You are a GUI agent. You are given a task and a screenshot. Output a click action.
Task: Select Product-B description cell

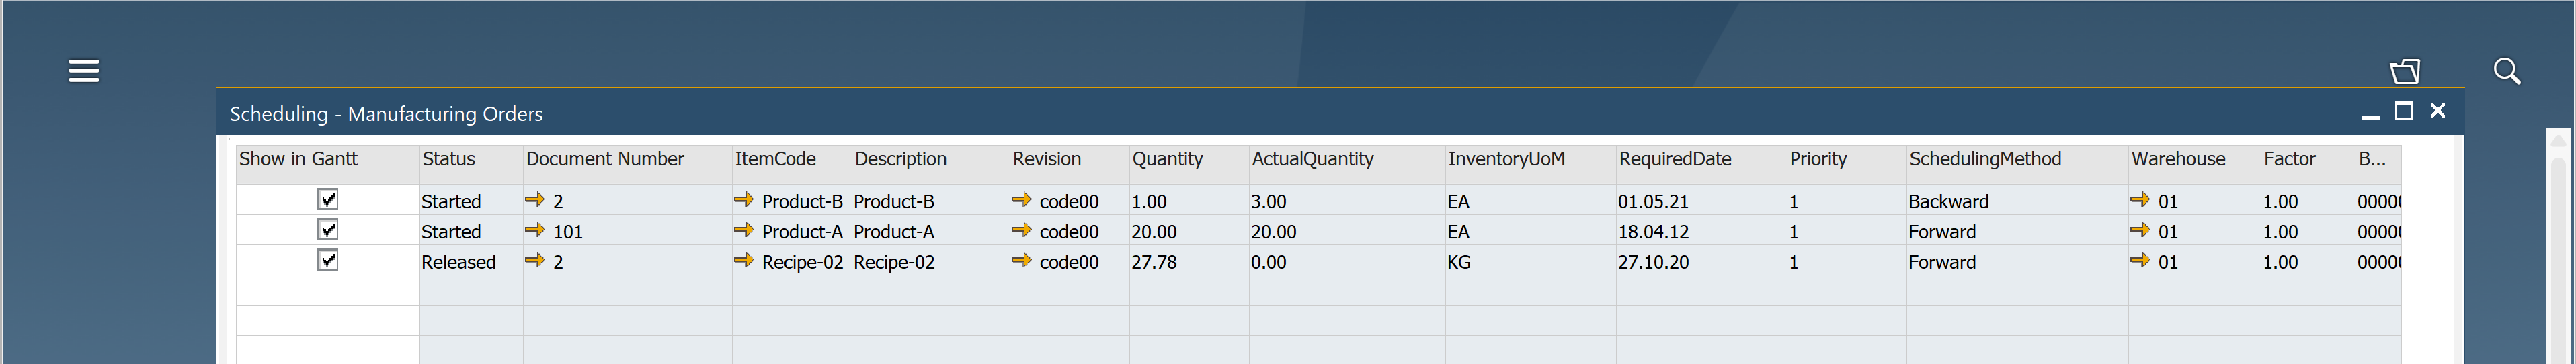pyautogui.click(x=930, y=201)
